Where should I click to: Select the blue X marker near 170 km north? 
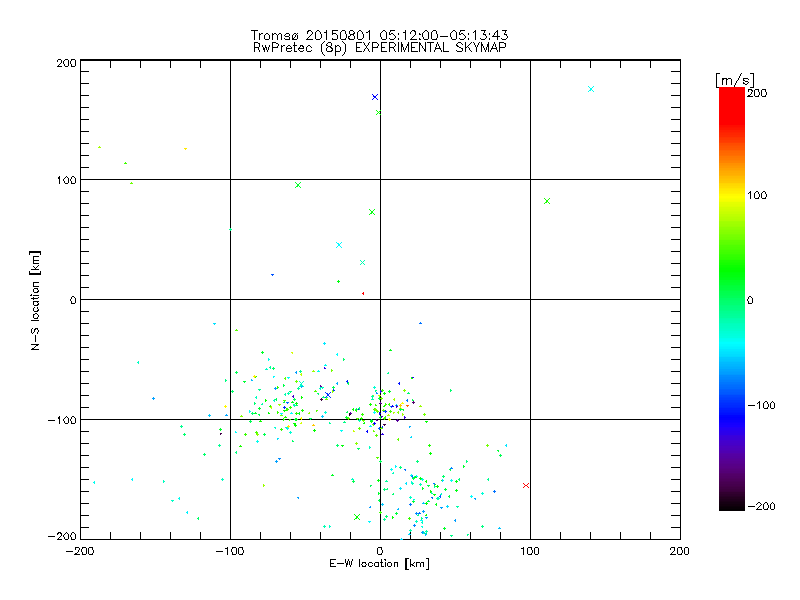pyautogui.click(x=375, y=97)
